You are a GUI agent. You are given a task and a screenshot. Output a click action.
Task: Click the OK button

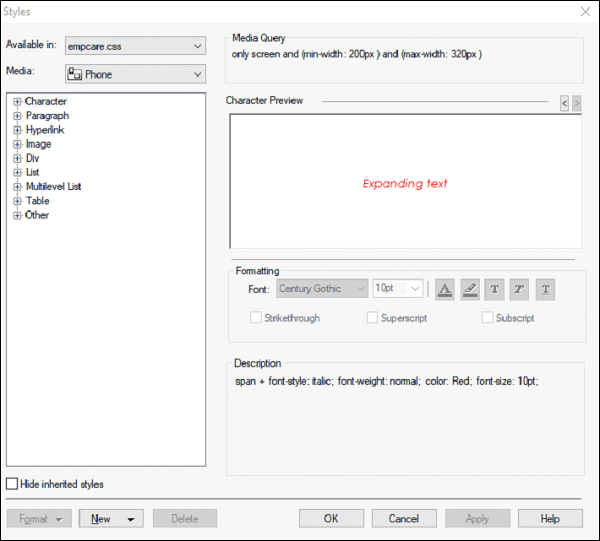(331, 518)
